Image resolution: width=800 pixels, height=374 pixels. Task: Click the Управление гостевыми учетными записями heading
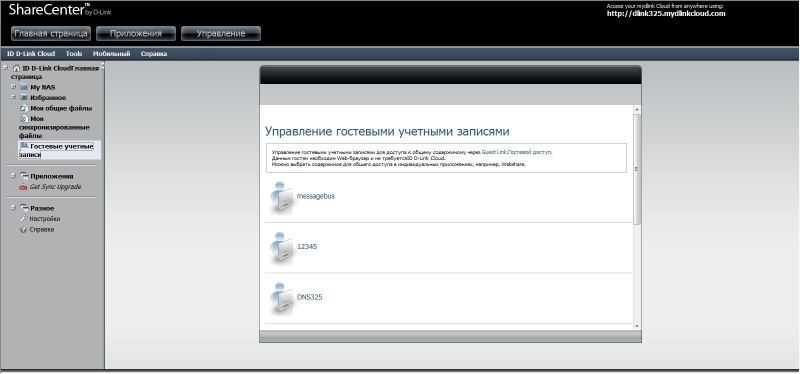387,131
